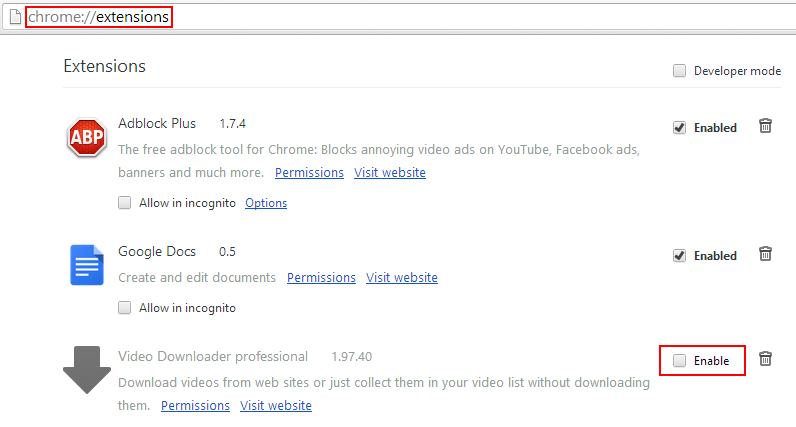Click Video Downloader professional title text
796x427 pixels.
(x=213, y=356)
